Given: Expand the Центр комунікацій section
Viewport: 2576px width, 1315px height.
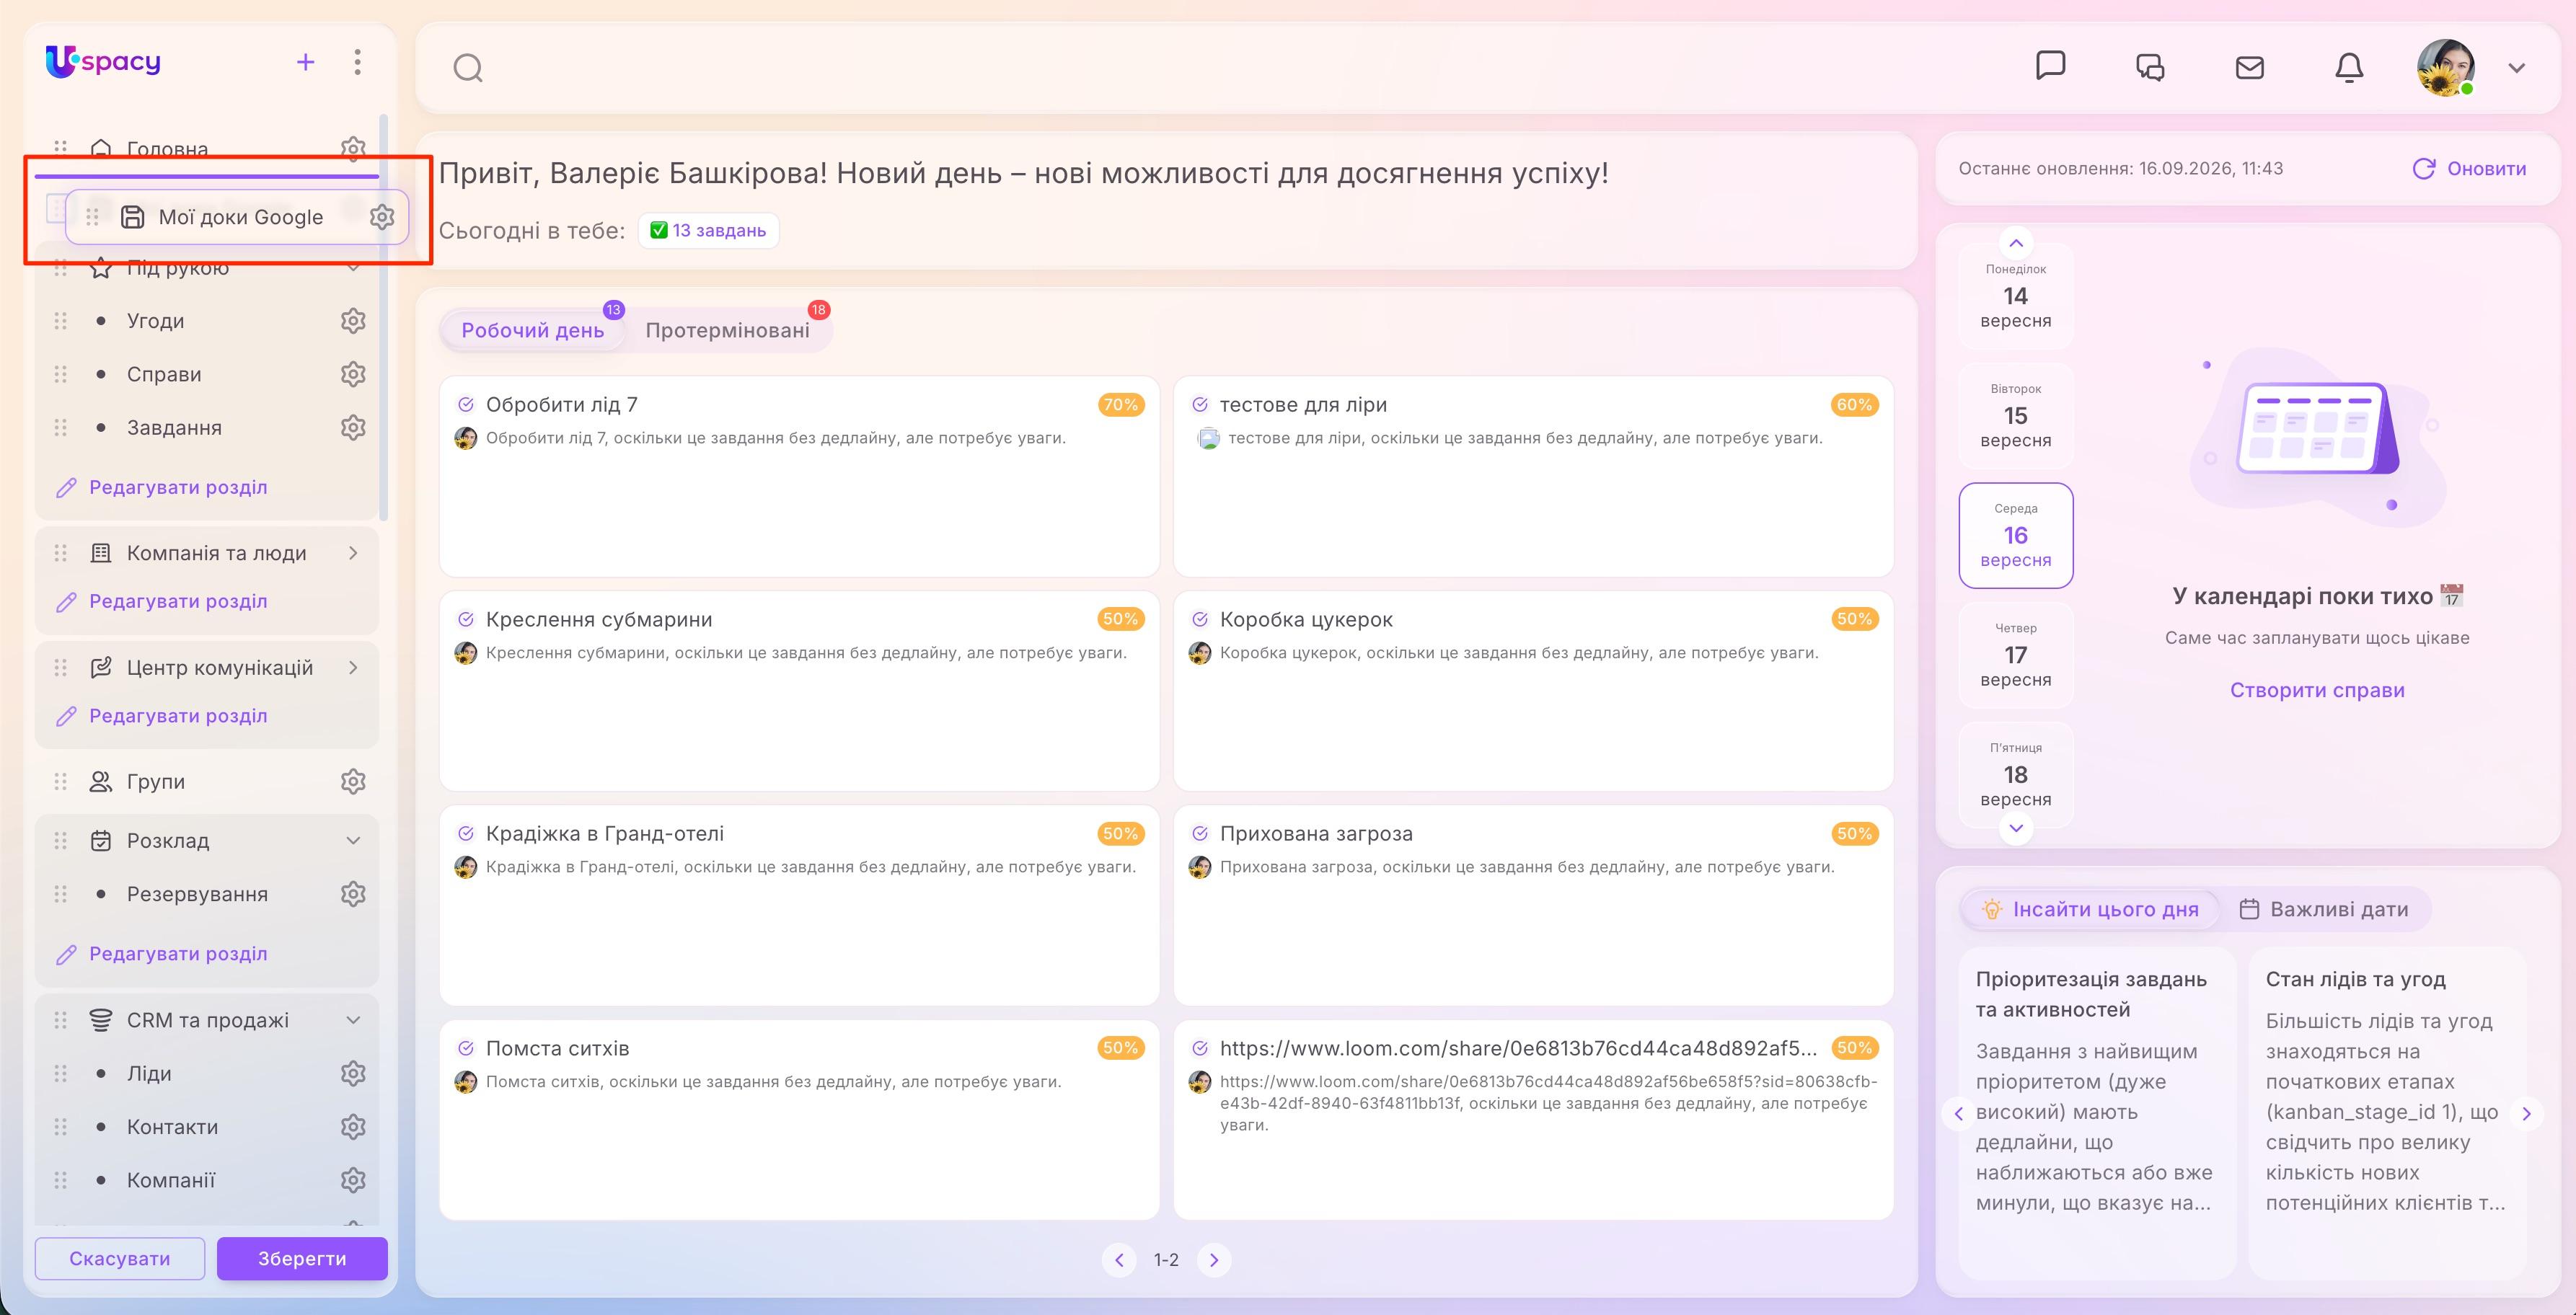Looking at the screenshot, I should [353, 667].
